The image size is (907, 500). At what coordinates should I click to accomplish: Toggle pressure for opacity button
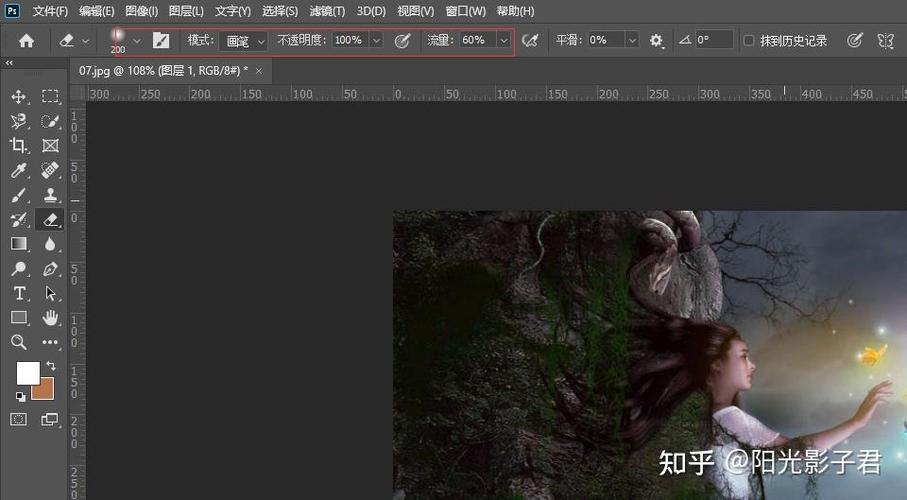point(402,41)
